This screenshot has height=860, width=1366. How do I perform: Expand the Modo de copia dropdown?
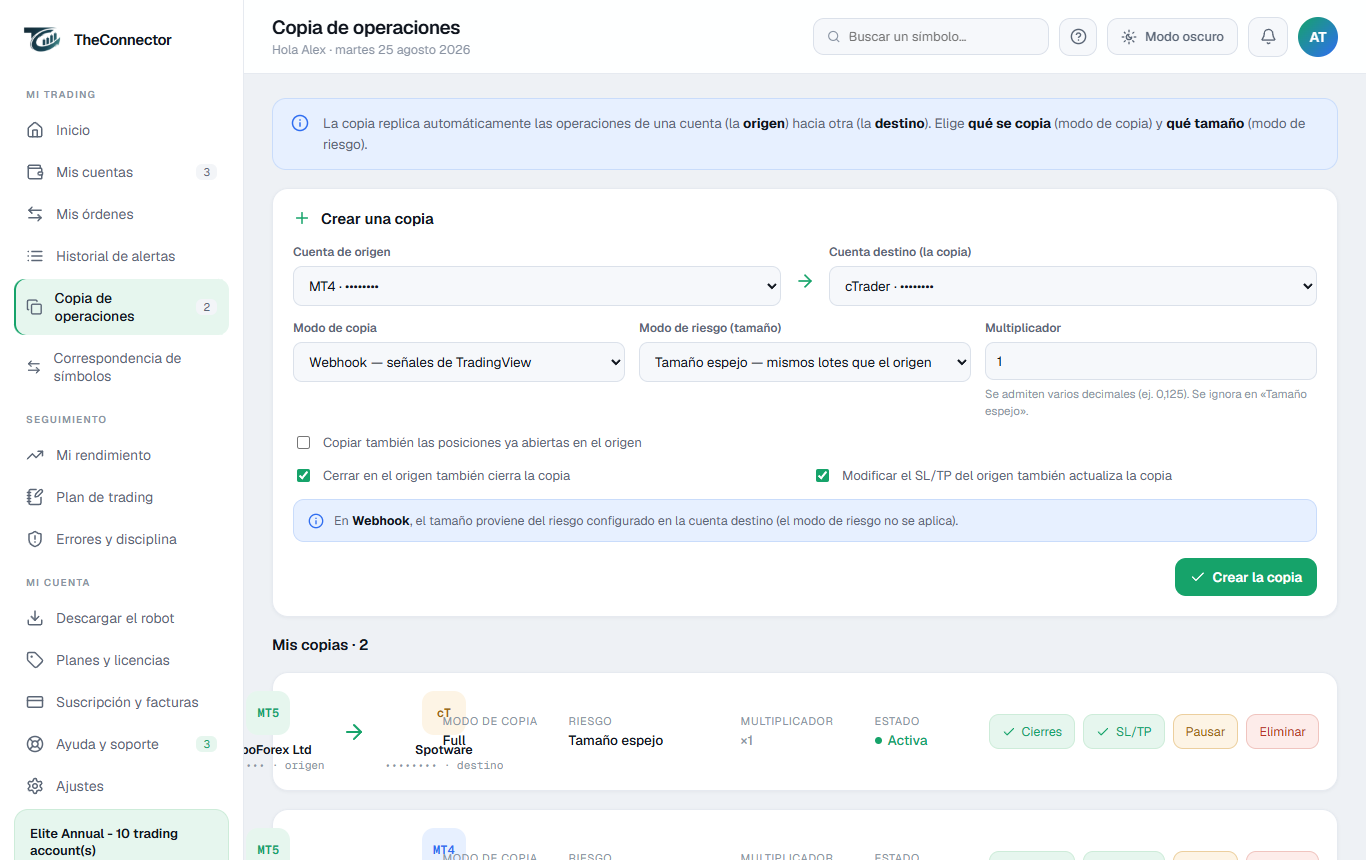click(x=459, y=362)
